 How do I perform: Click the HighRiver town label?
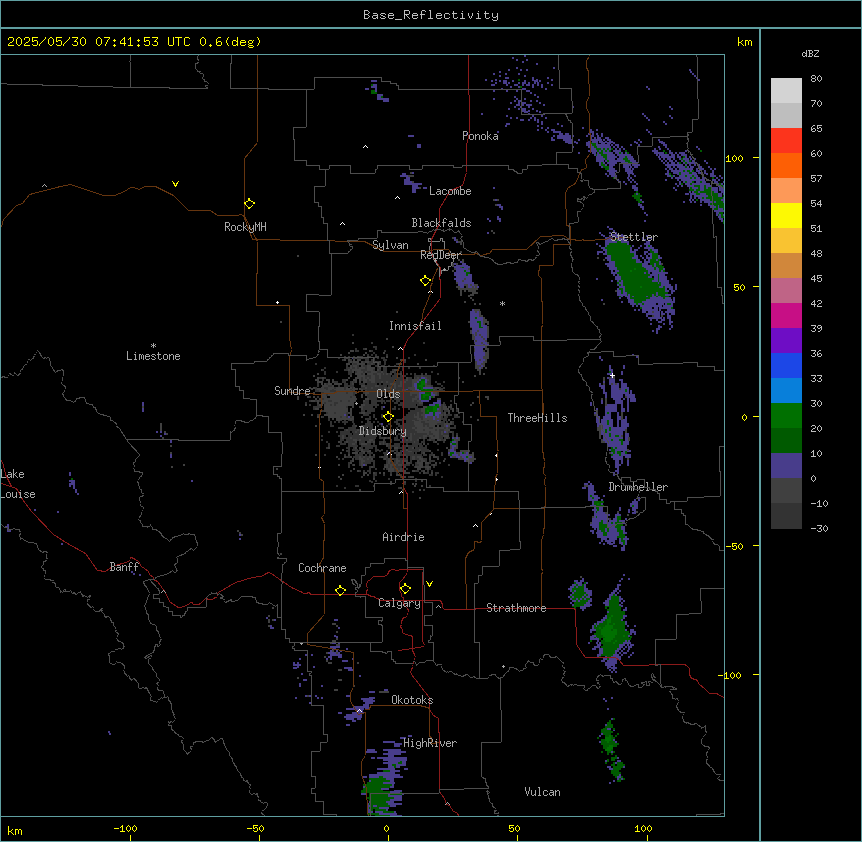(x=430, y=743)
